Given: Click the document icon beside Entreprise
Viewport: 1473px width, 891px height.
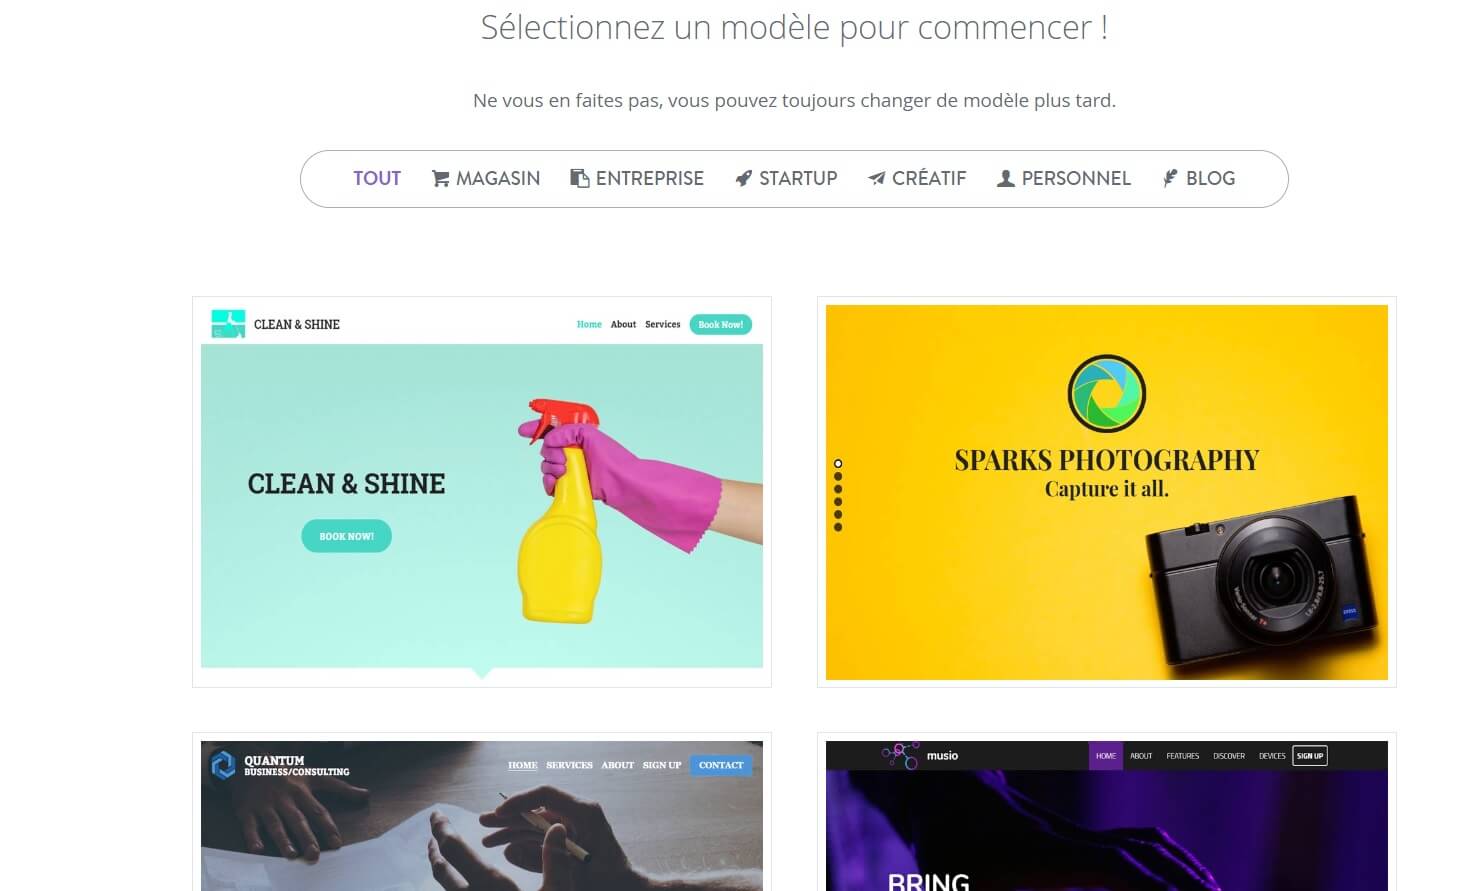Looking at the screenshot, I should click(579, 178).
